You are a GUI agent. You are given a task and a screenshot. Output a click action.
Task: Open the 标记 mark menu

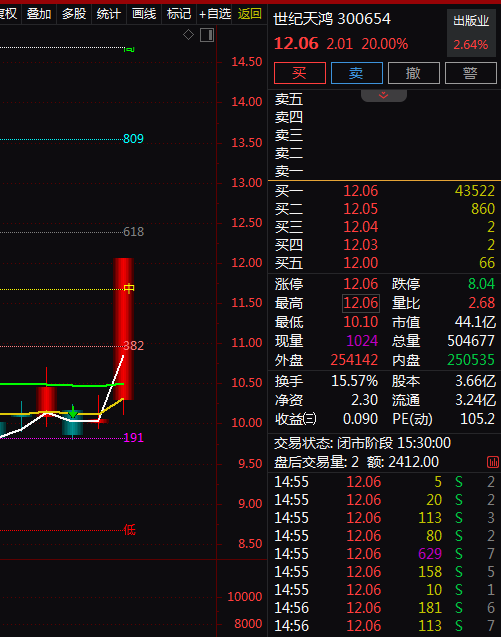[179, 14]
